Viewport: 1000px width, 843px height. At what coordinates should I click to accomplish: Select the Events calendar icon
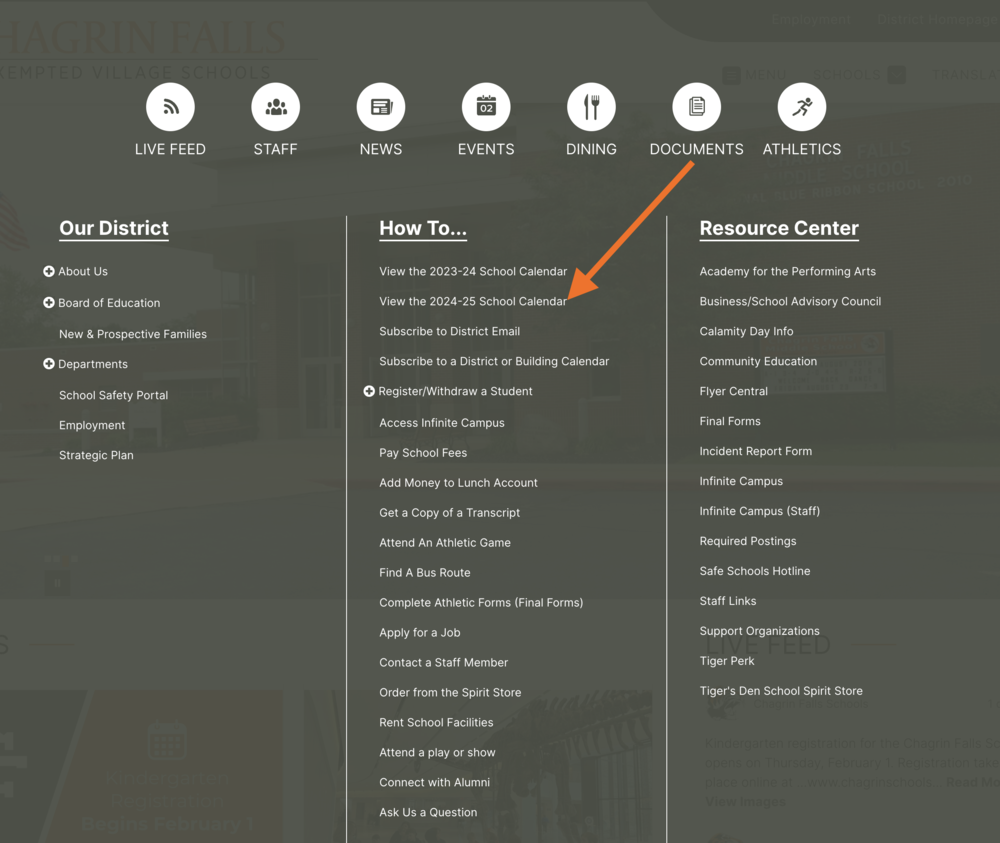[486, 107]
